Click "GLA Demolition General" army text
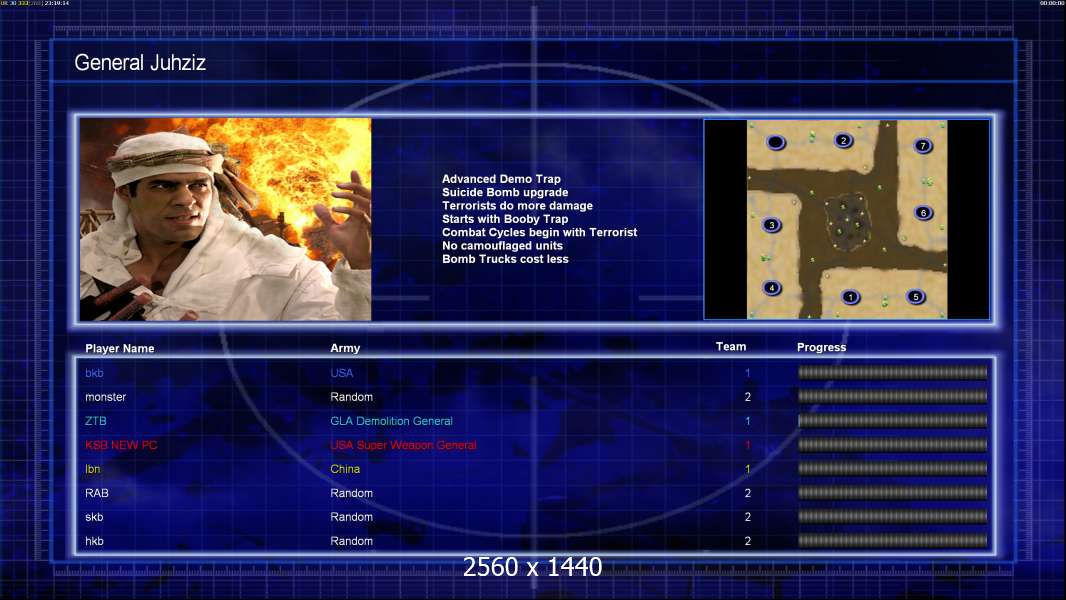 (392, 421)
